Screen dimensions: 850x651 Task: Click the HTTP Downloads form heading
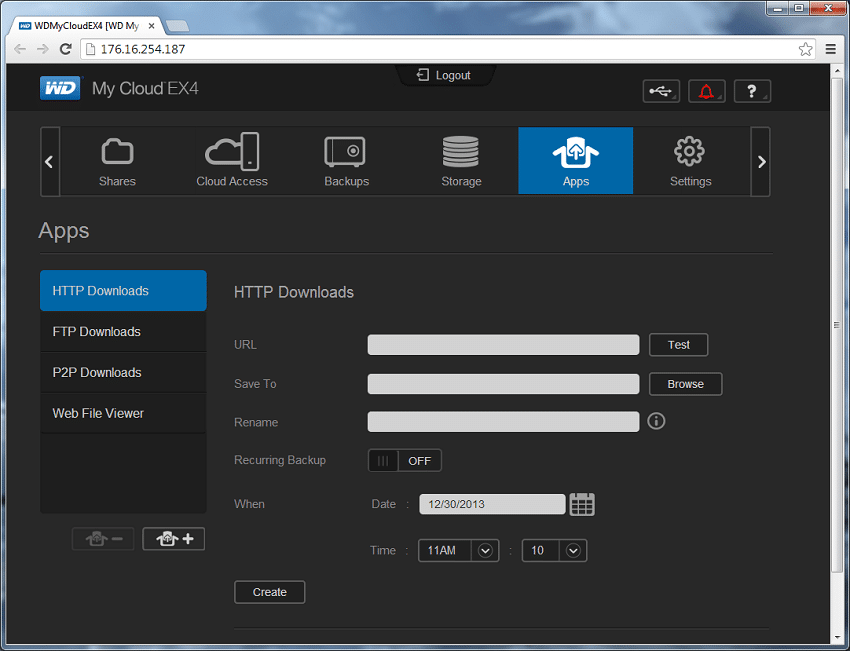click(x=294, y=292)
